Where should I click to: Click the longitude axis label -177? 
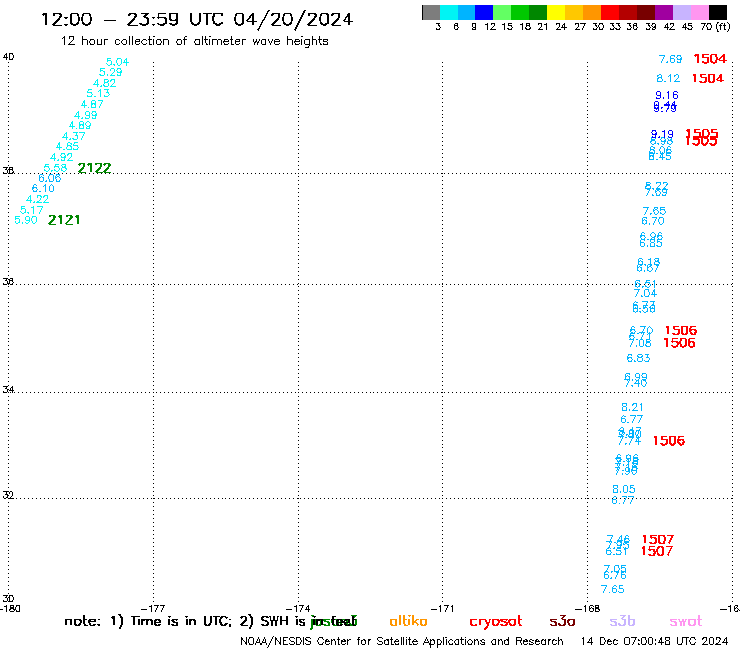click(x=153, y=609)
